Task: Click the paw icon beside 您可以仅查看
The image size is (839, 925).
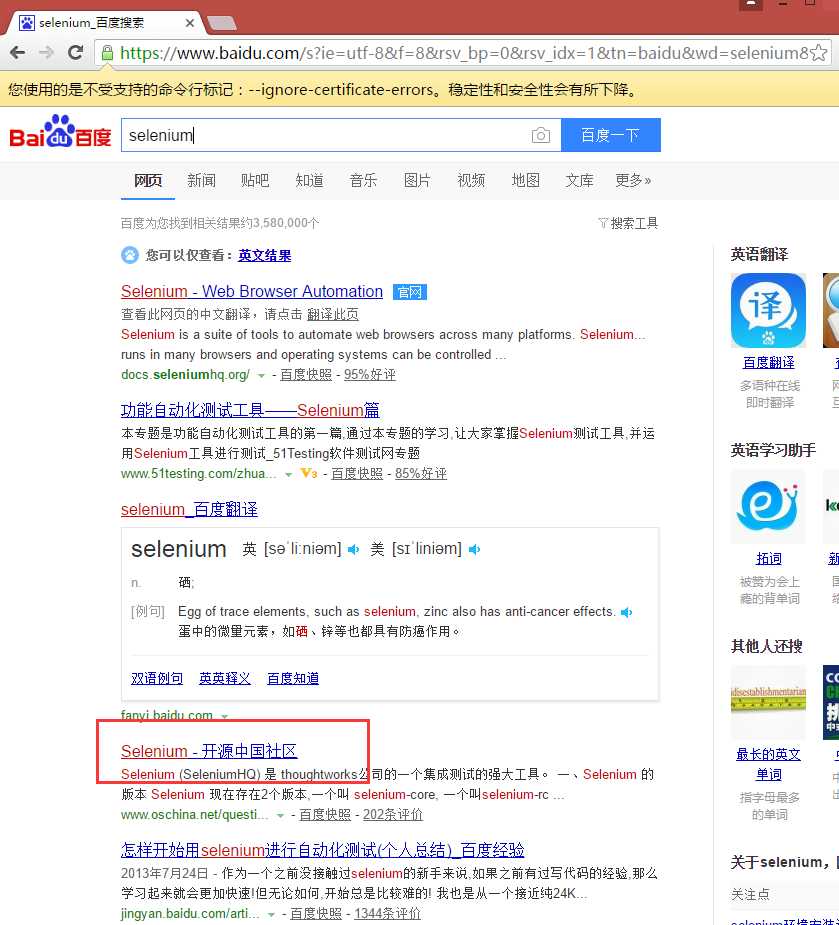Action: 130,255
